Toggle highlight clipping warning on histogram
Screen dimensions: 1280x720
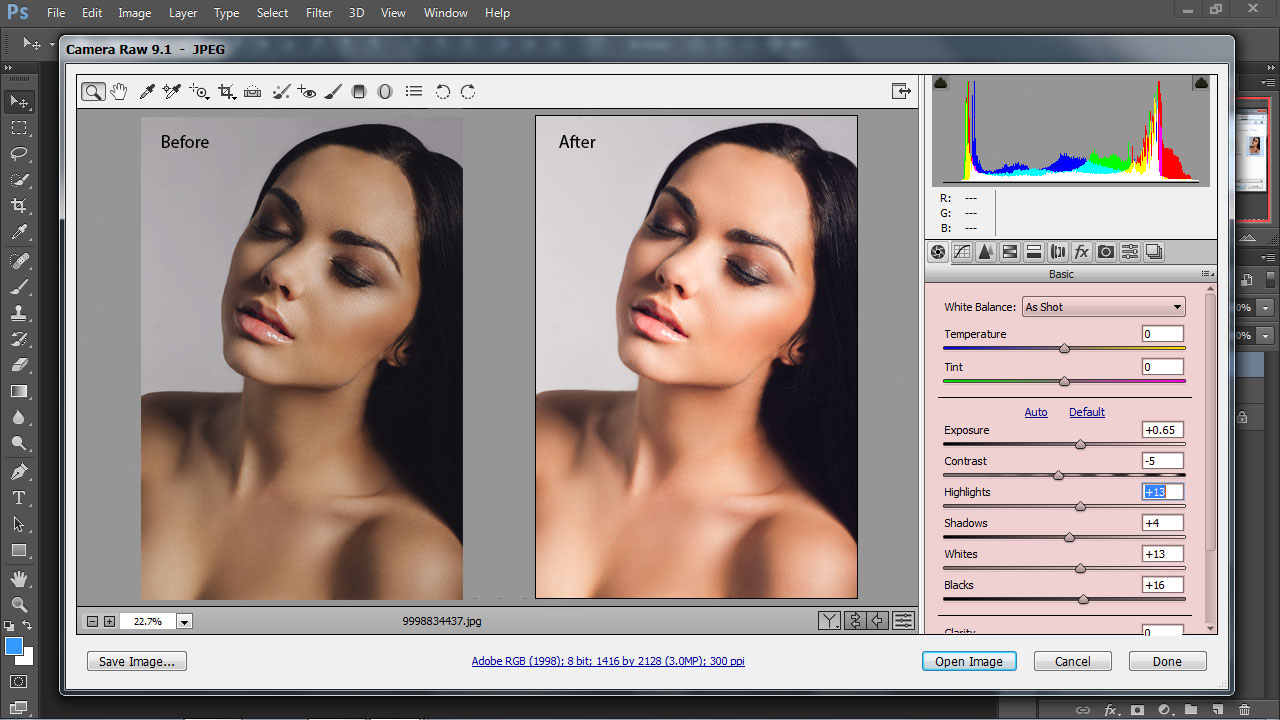tap(1201, 84)
